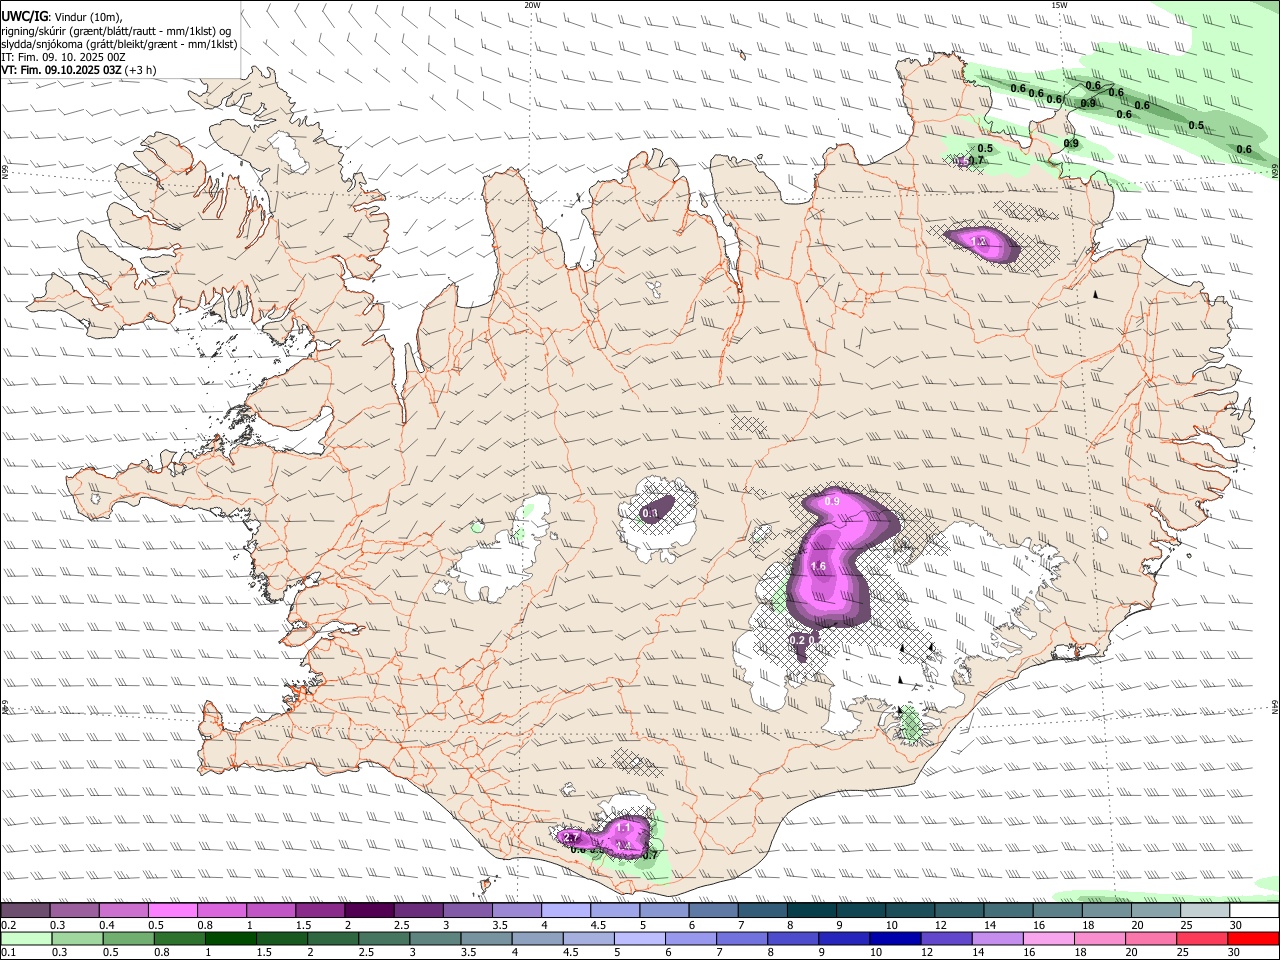Click the '0.5' value above 0.7 in the northeast
This screenshot has width=1280, height=960.
pos(985,148)
